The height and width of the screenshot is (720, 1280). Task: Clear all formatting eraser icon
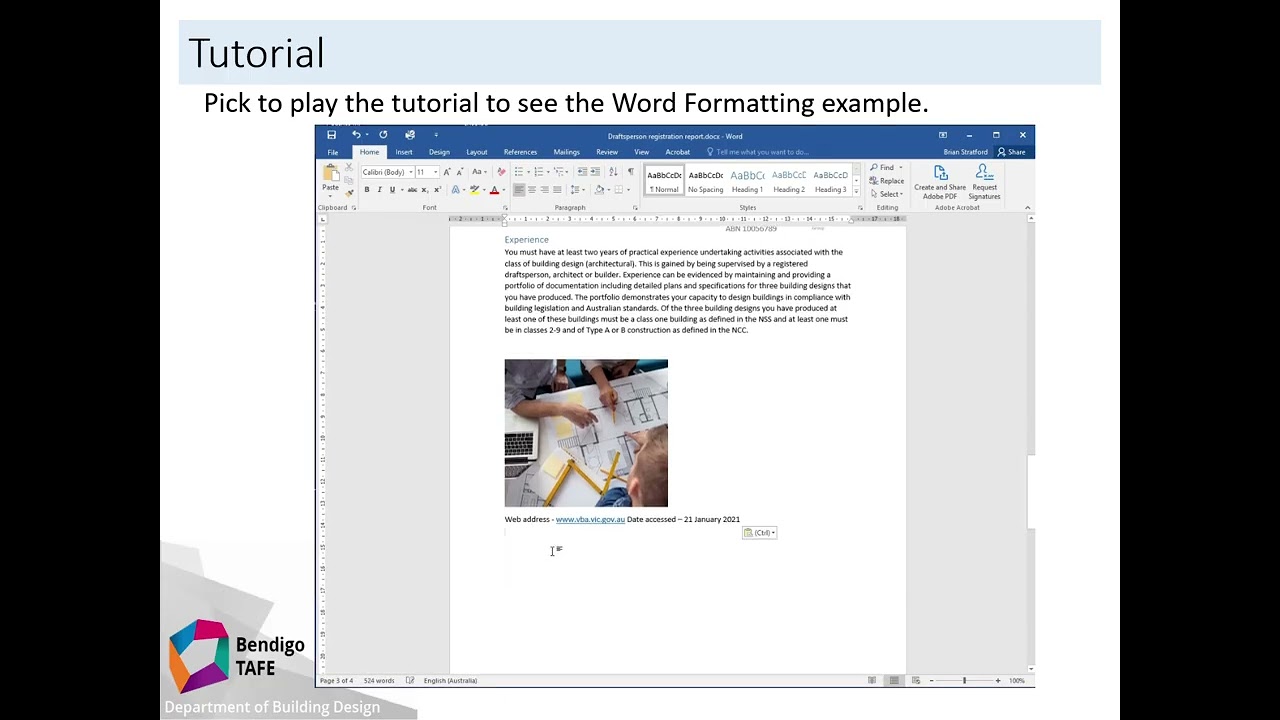click(502, 172)
